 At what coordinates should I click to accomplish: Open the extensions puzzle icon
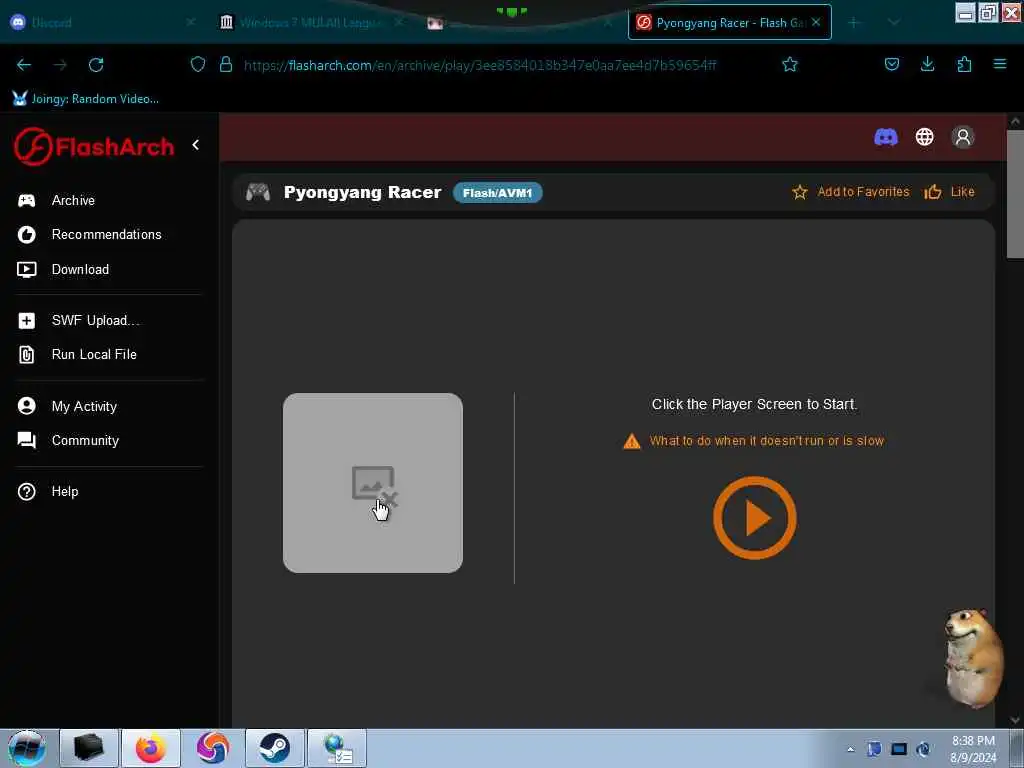pyautogui.click(x=964, y=64)
